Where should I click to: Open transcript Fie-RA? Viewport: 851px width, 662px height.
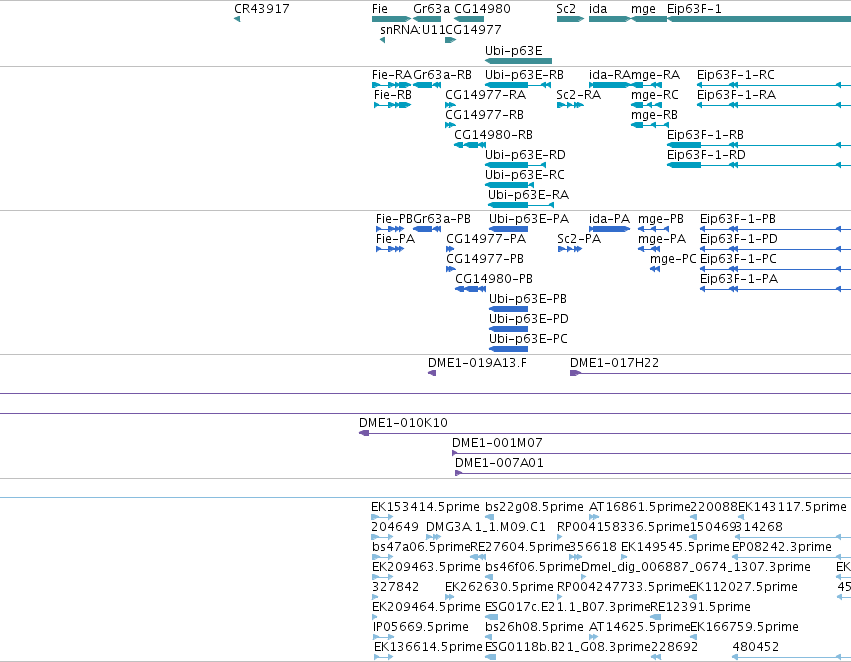pos(392,75)
